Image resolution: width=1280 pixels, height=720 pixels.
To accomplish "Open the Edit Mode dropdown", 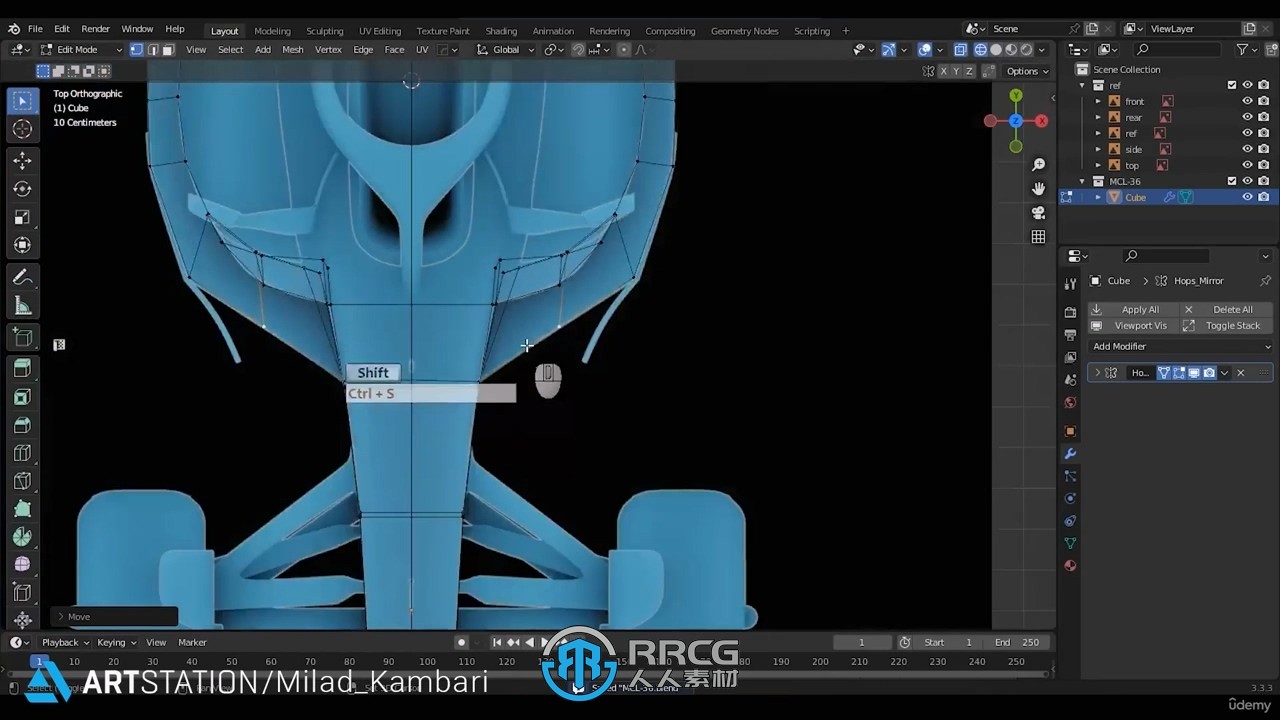I will [x=81, y=49].
